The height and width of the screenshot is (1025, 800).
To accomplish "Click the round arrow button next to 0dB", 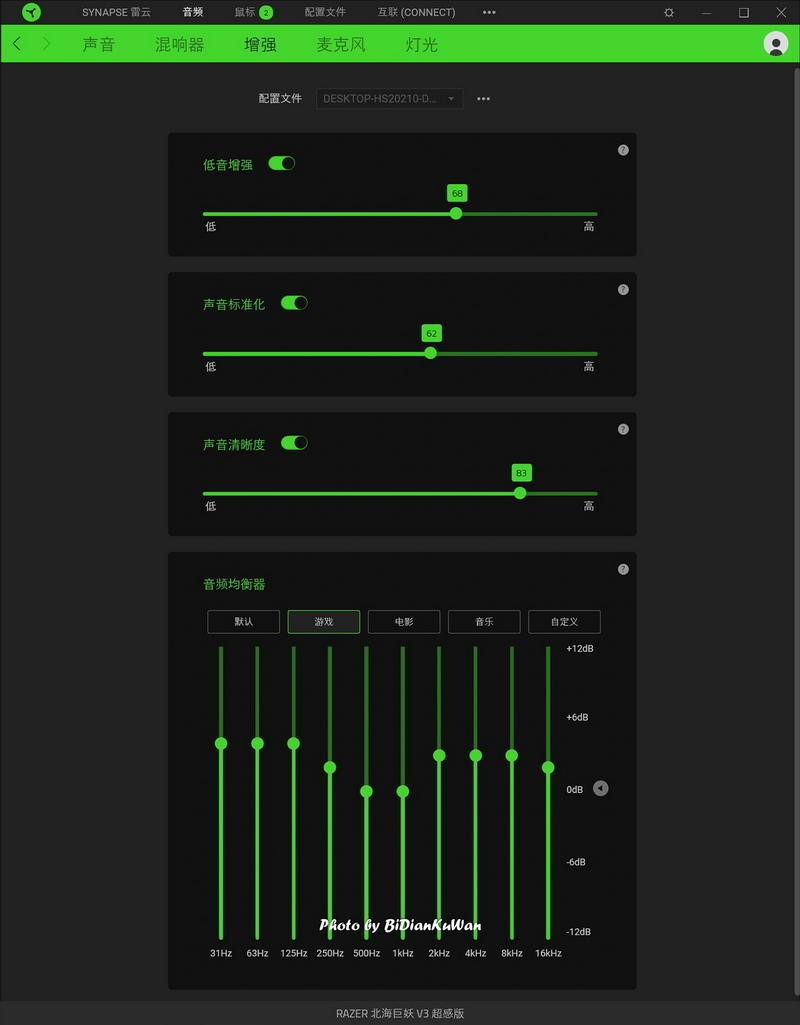I will [x=600, y=788].
